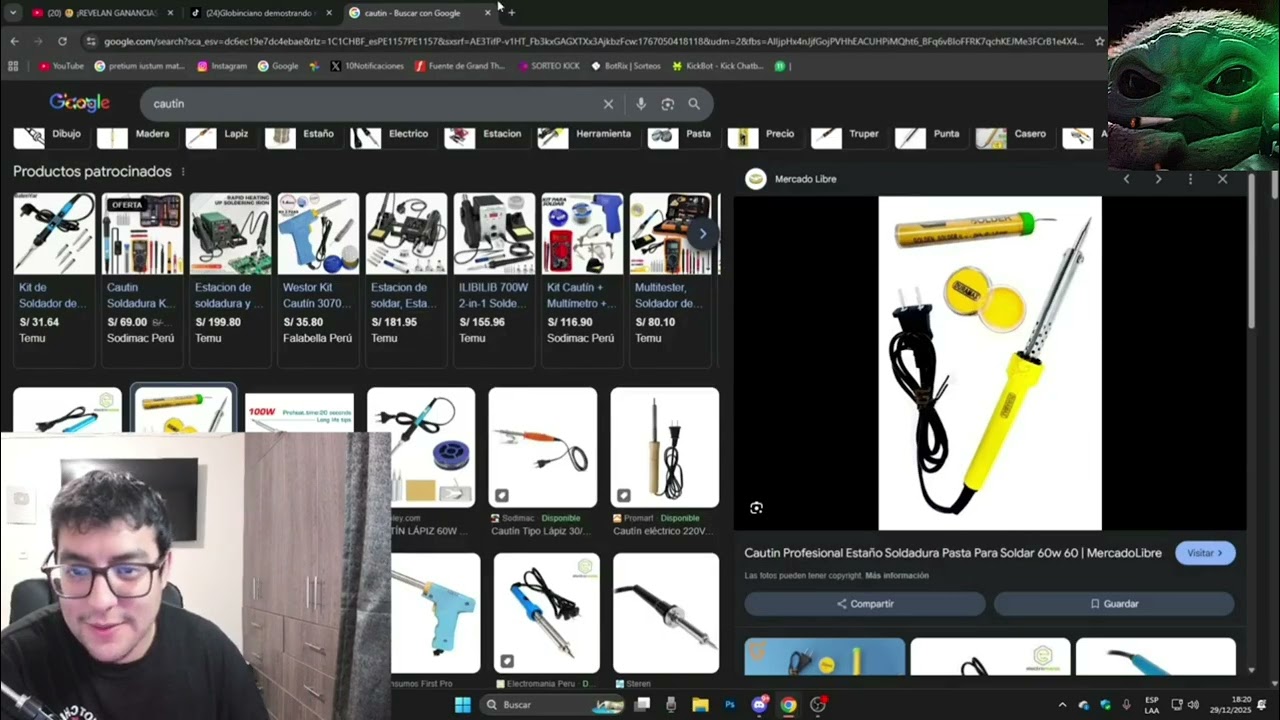1280x720 pixels.
Task: Filter images by Madera chip
Action: point(136,134)
